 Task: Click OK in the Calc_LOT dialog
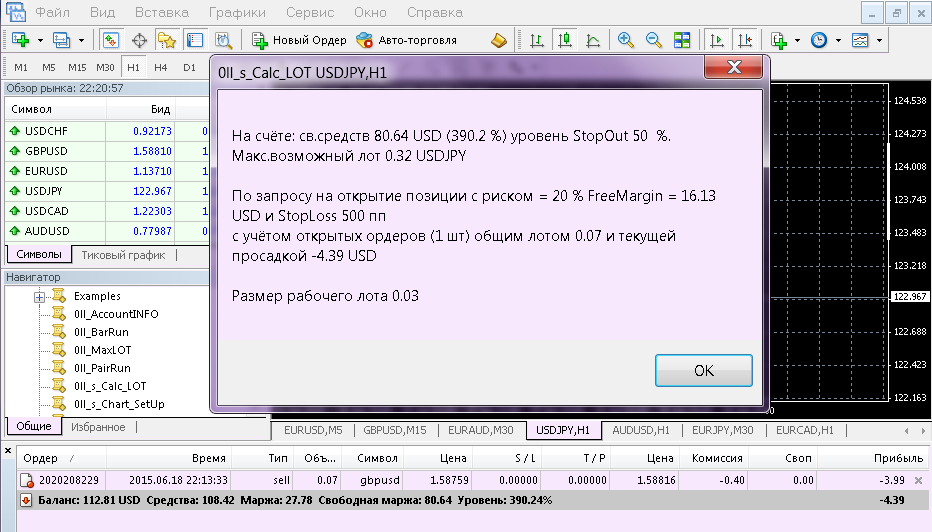click(704, 371)
